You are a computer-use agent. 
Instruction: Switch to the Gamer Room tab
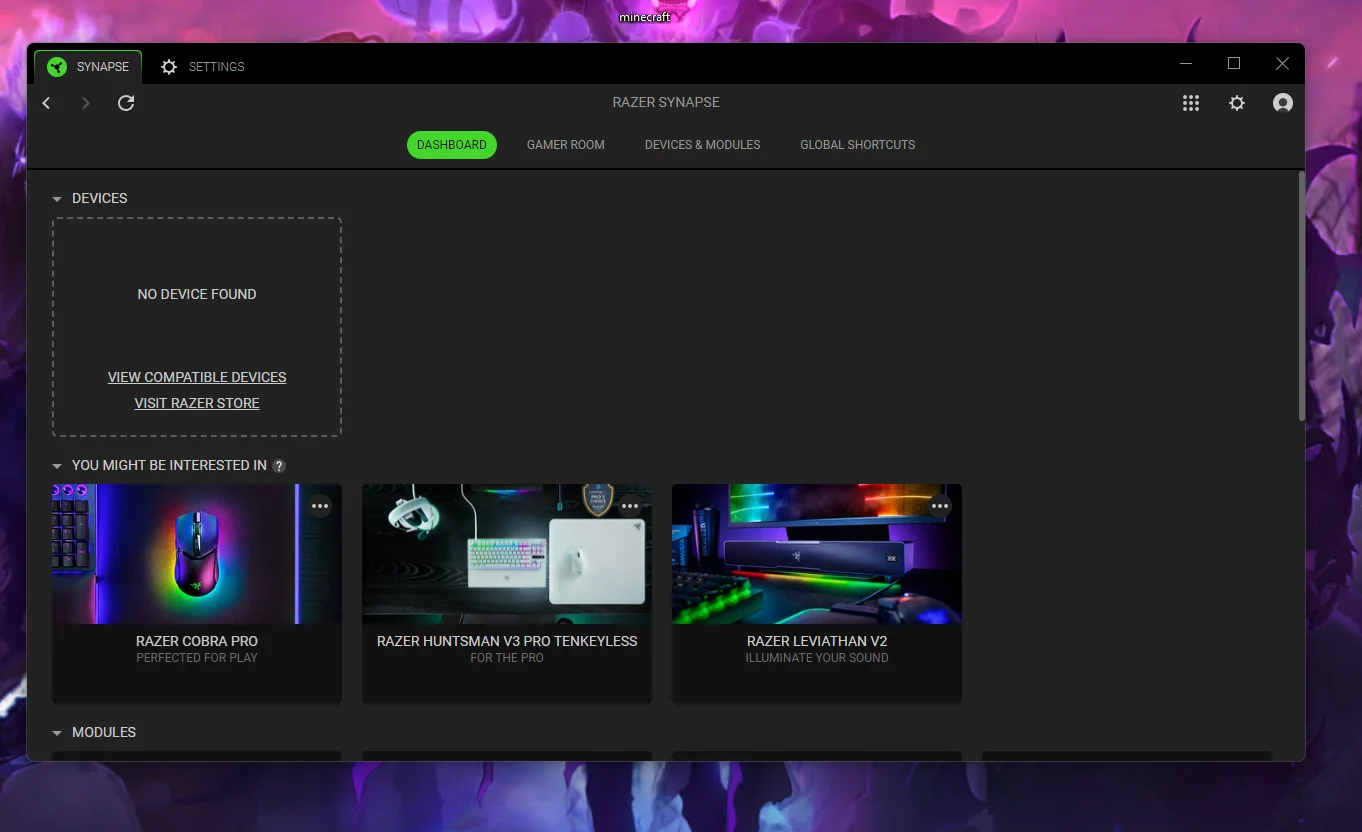566,145
